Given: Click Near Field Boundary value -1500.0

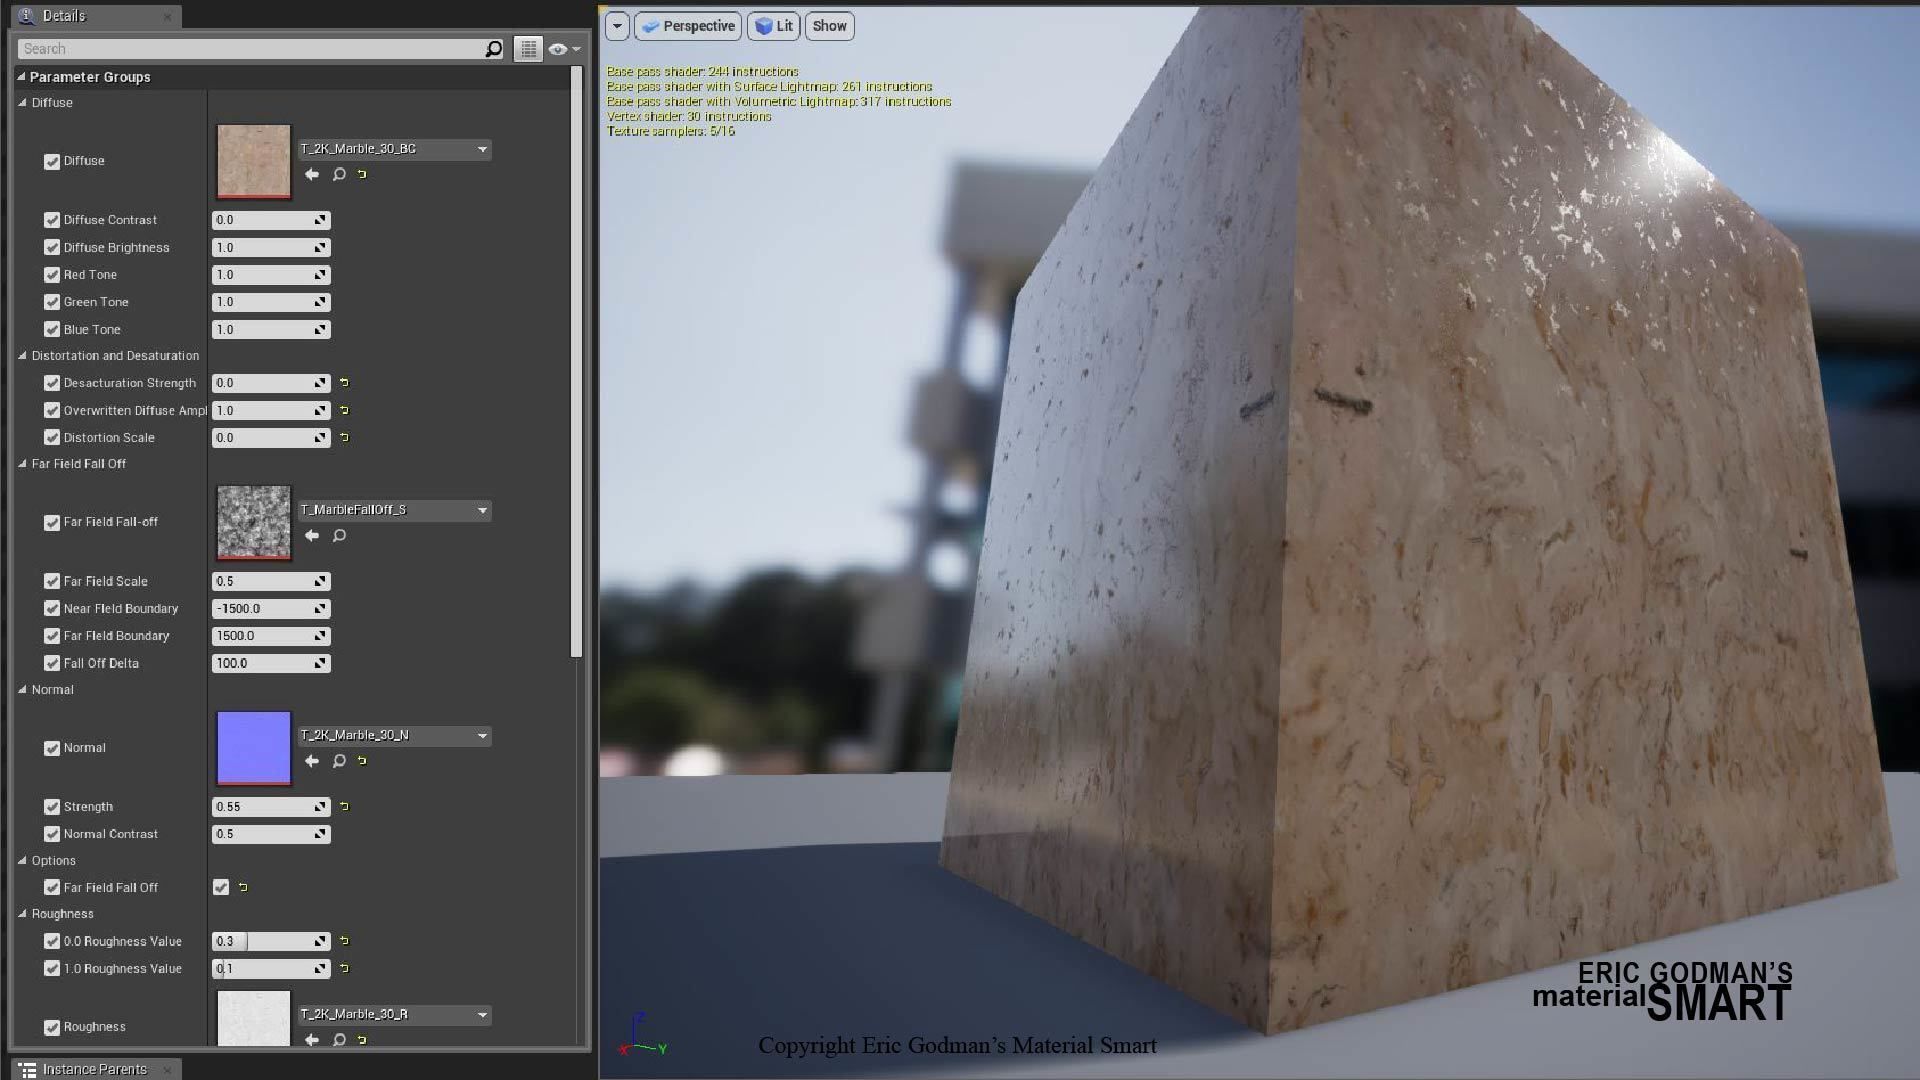Looking at the screenshot, I should coord(271,608).
